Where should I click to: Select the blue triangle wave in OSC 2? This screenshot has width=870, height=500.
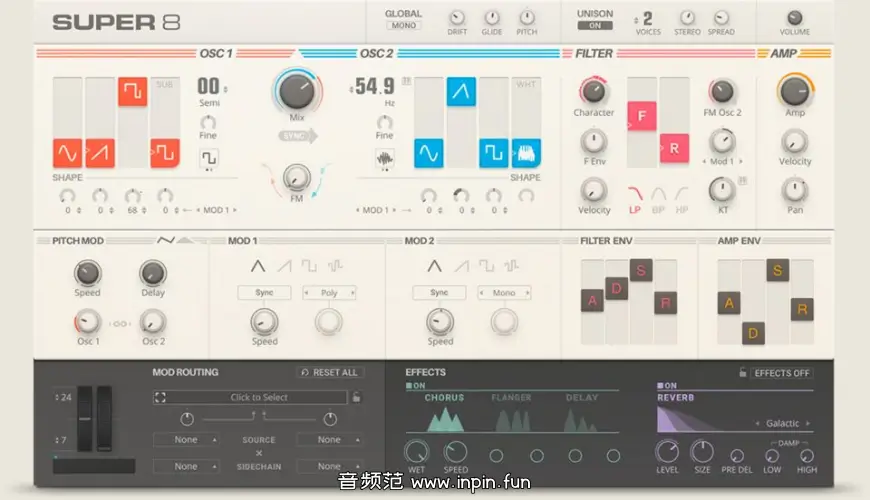tap(461, 92)
